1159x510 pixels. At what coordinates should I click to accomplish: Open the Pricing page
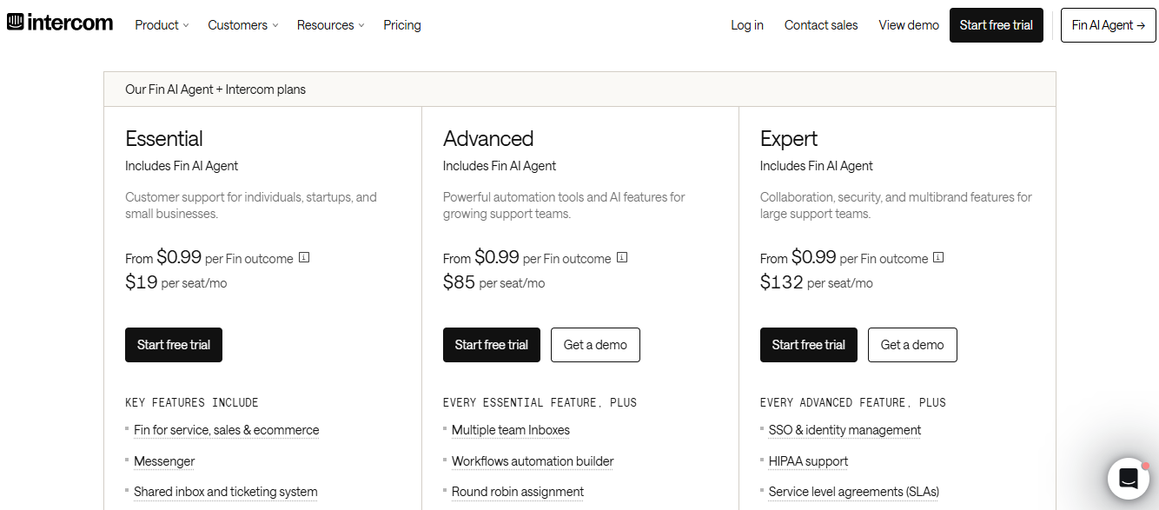click(x=402, y=25)
